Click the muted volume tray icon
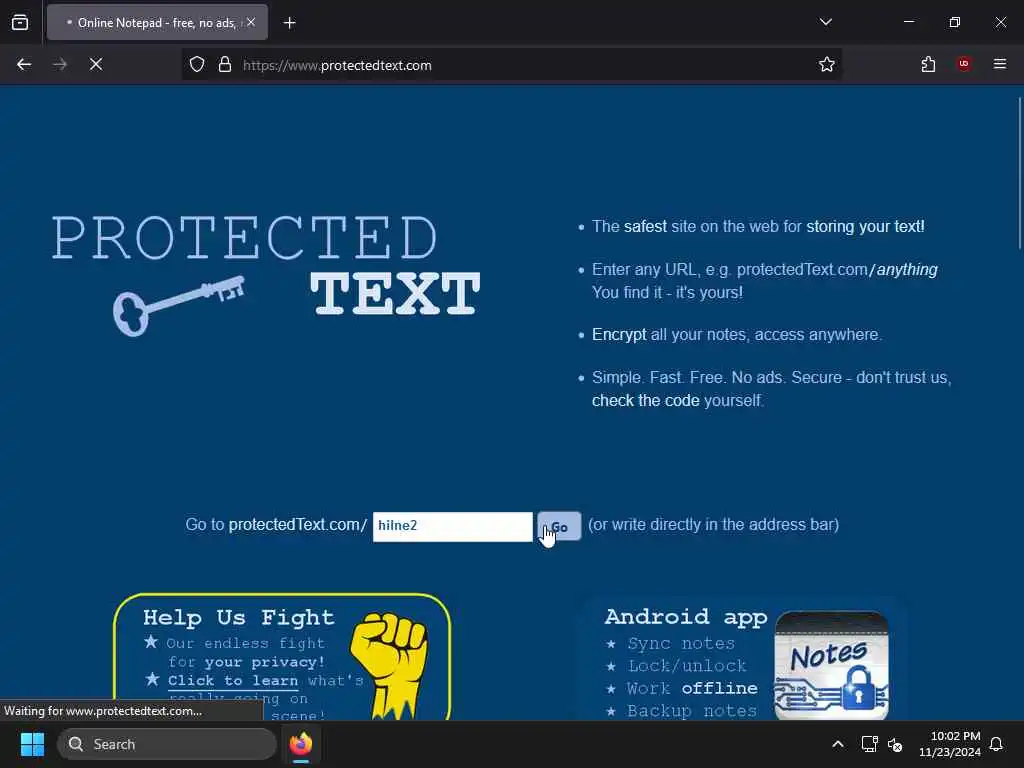This screenshot has height=768, width=1024. click(895, 744)
